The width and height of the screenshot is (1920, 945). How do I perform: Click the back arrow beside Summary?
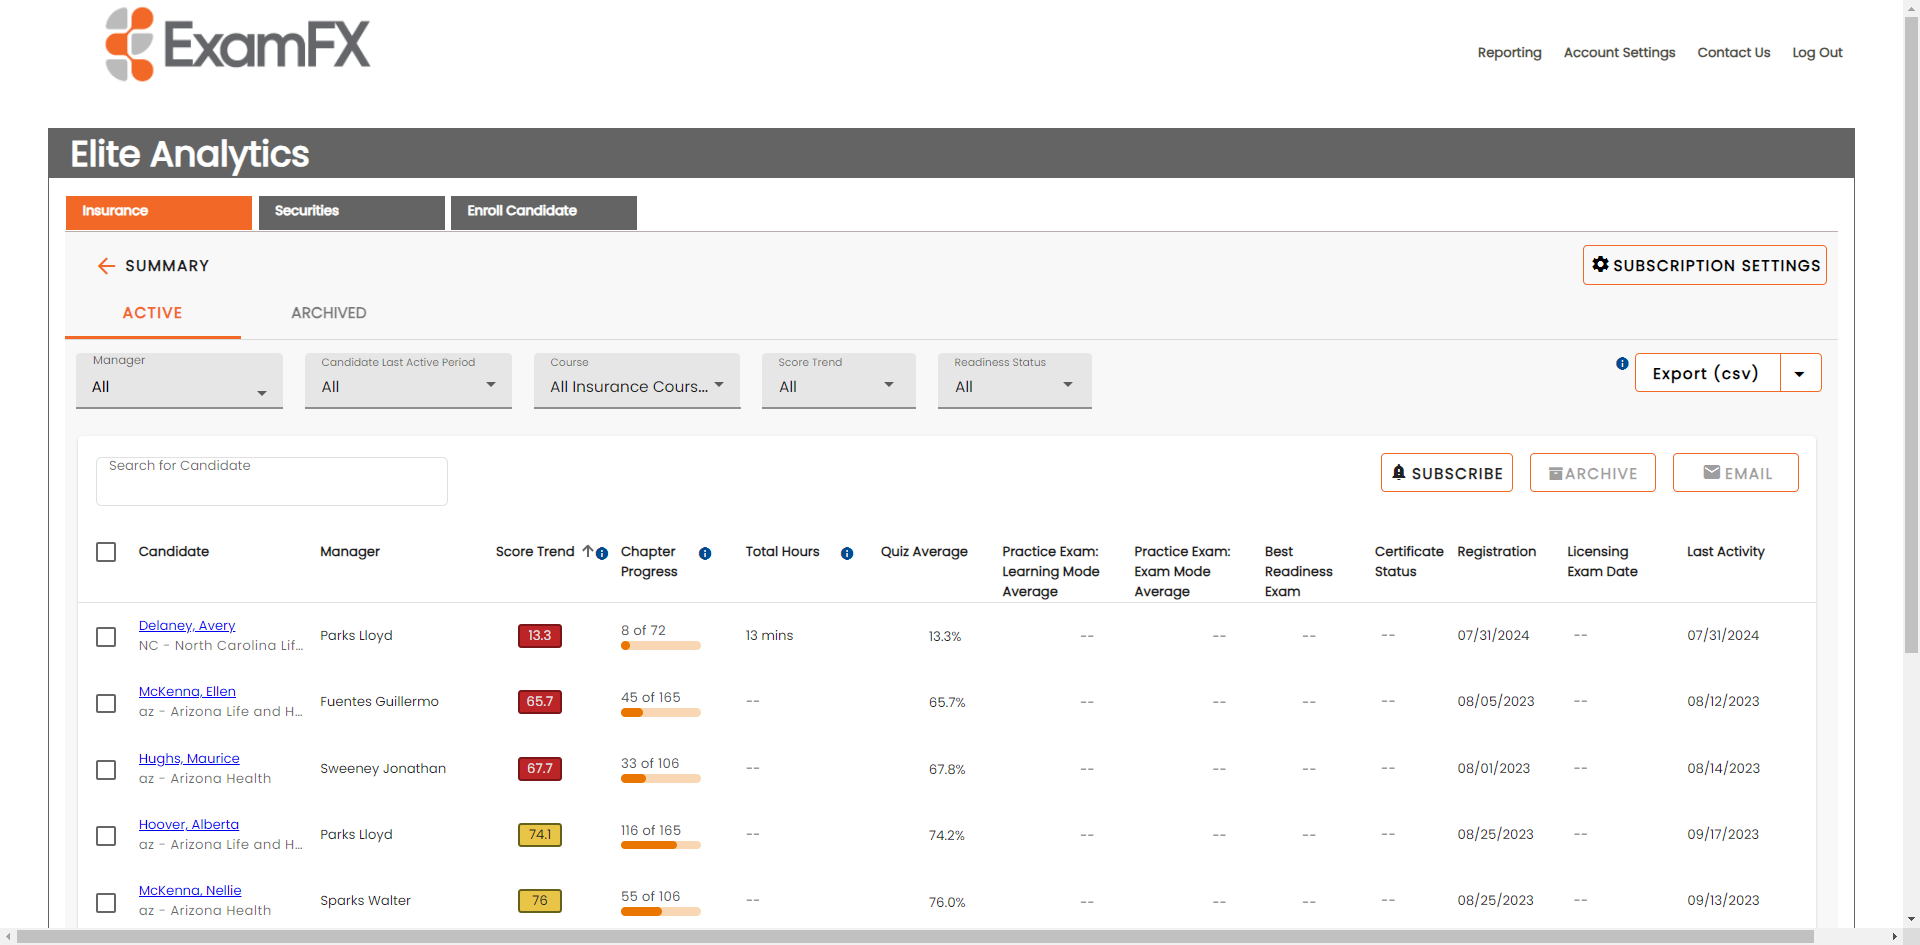point(106,266)
